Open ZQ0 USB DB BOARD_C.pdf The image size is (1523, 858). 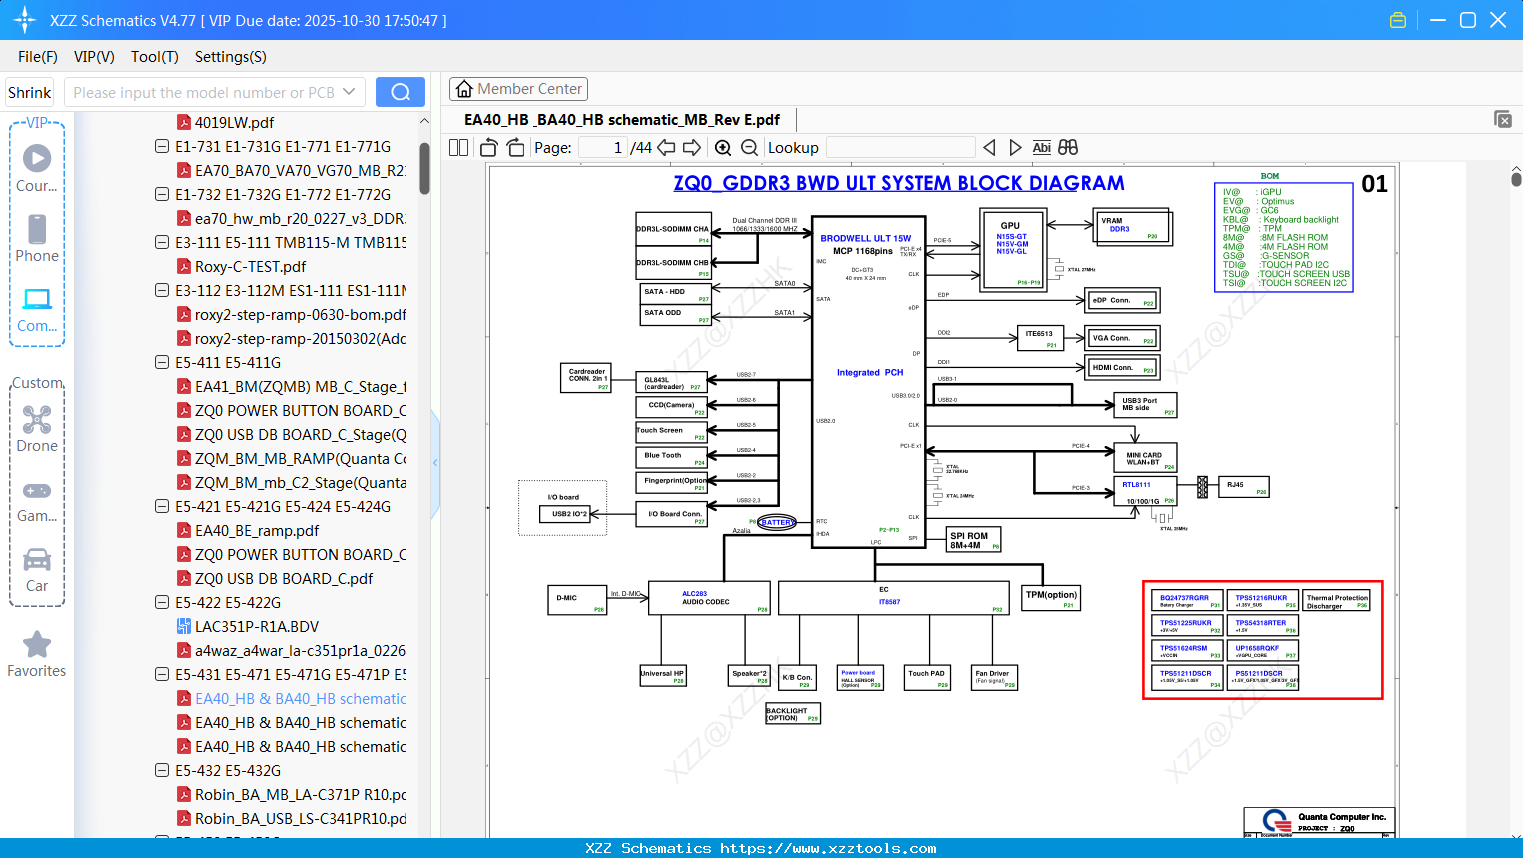click(x=275, y=579)
